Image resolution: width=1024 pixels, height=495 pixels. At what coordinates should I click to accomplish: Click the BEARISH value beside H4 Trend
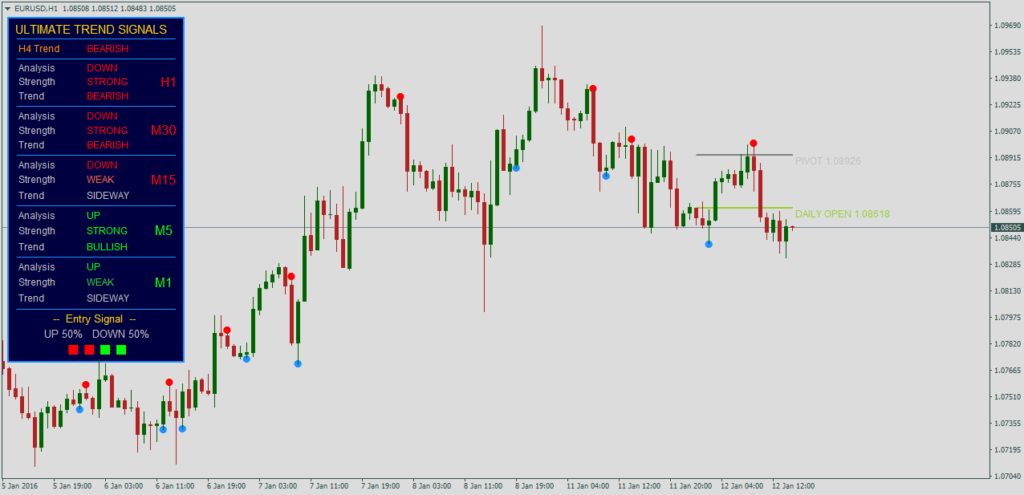pyautogui.click(x=108, y=48)
